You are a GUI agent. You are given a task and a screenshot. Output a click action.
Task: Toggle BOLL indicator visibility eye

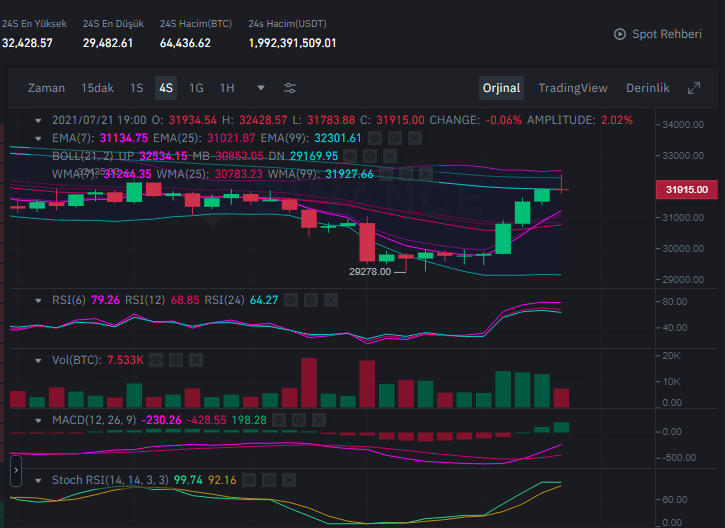tap(350, 156)
